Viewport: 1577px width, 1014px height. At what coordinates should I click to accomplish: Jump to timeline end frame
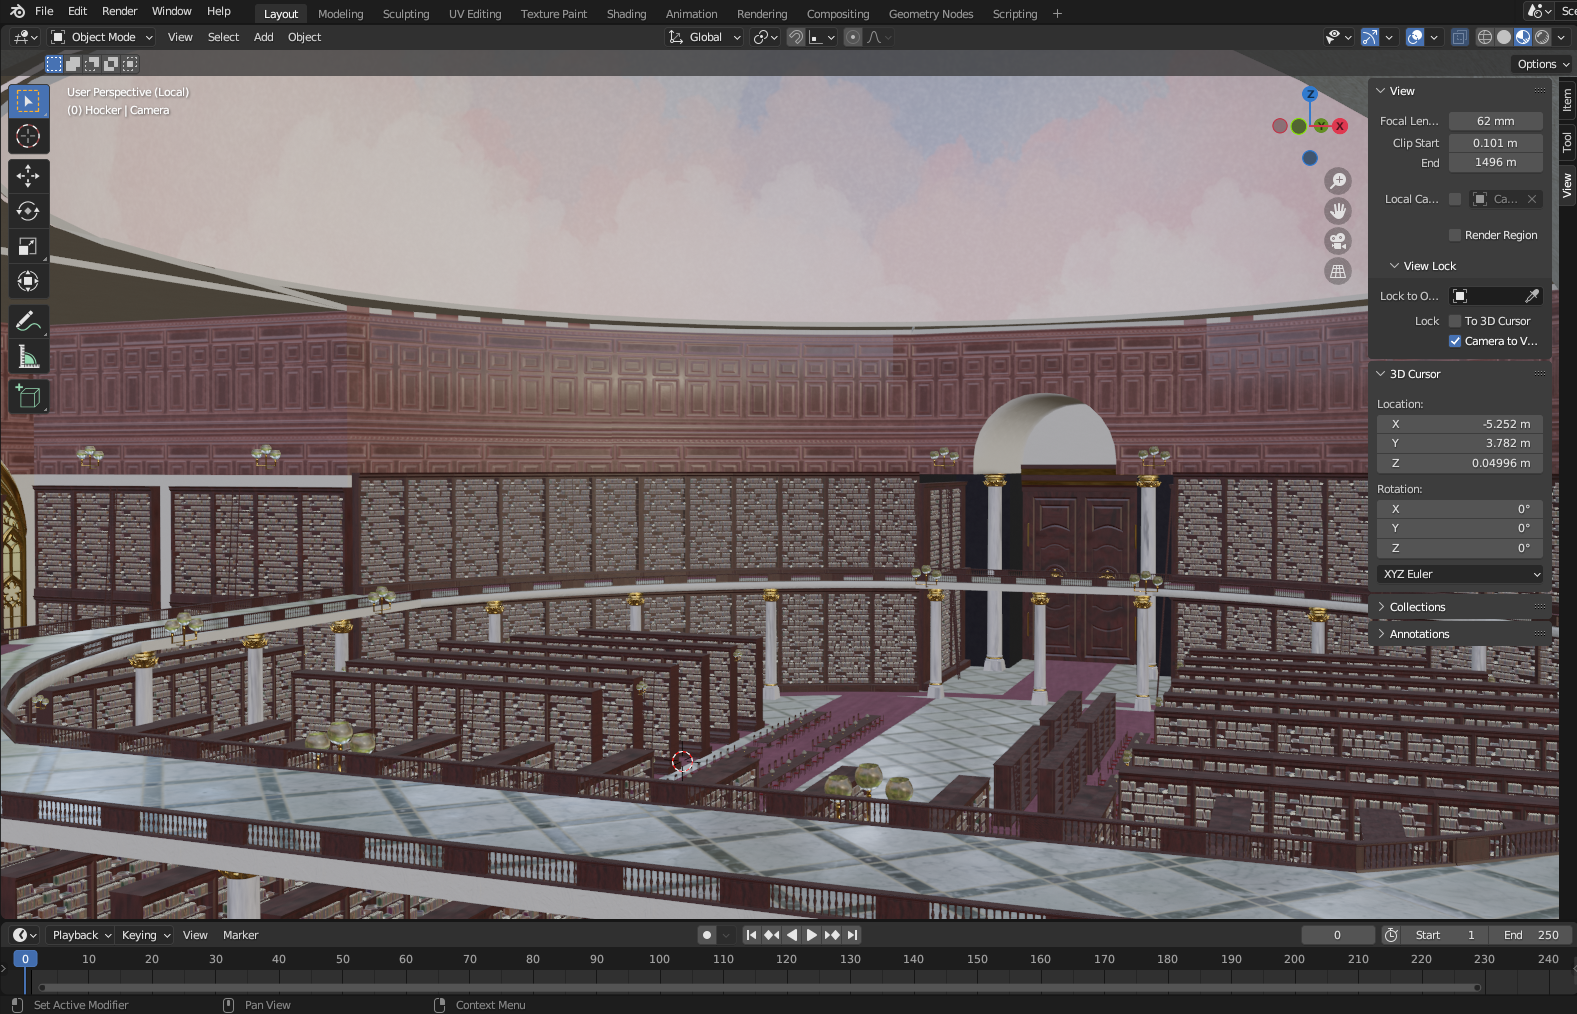tap(852, 935)
